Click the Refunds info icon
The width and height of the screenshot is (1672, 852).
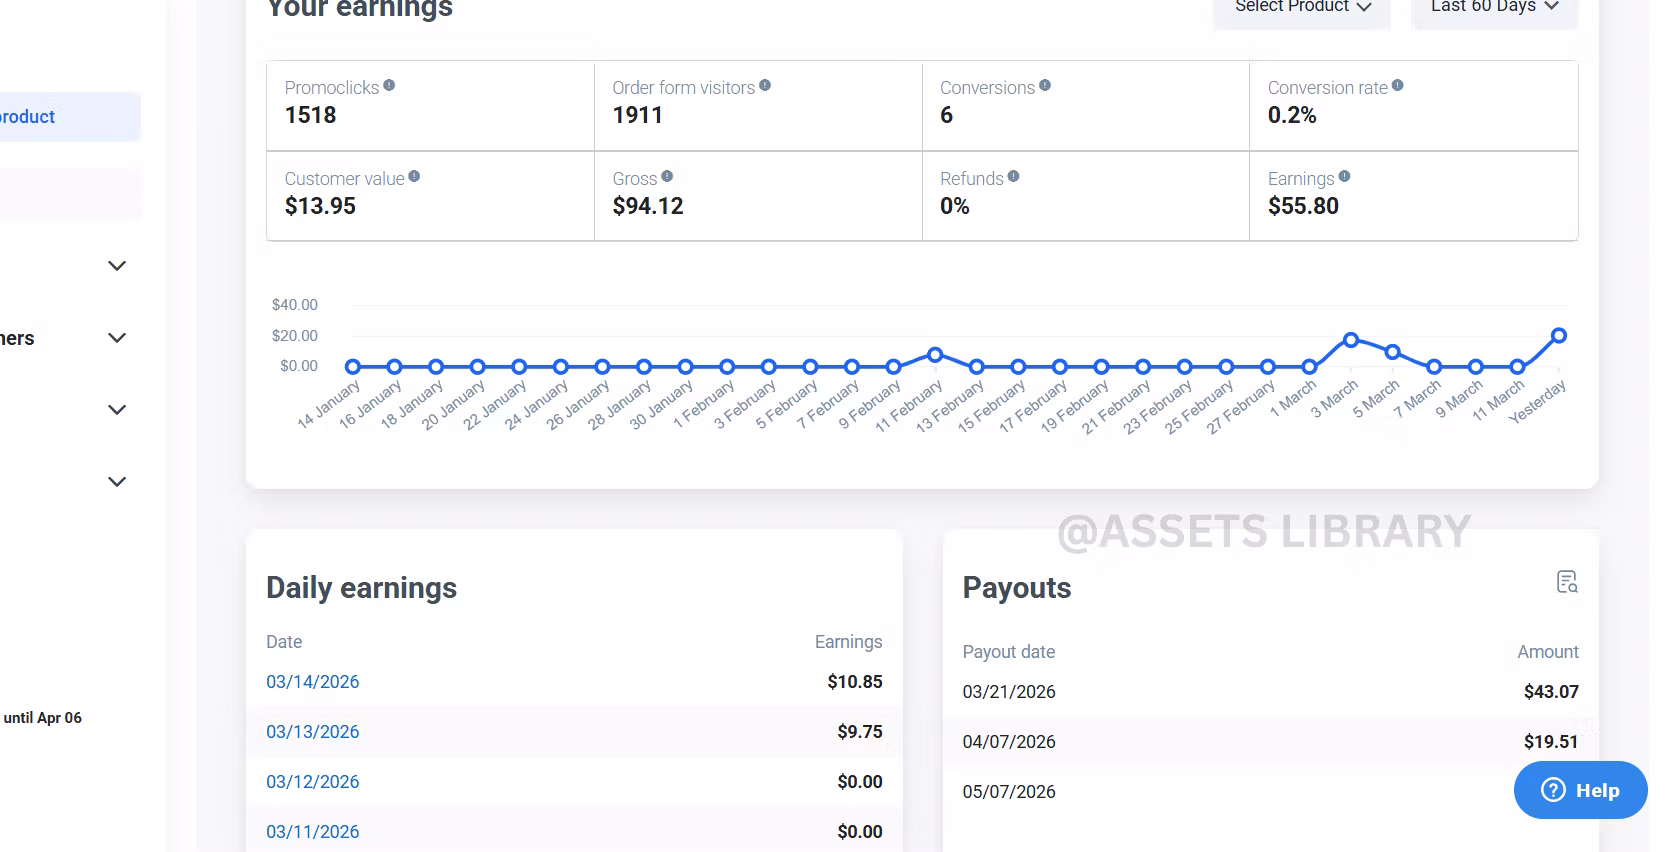tap(1013, 177)
